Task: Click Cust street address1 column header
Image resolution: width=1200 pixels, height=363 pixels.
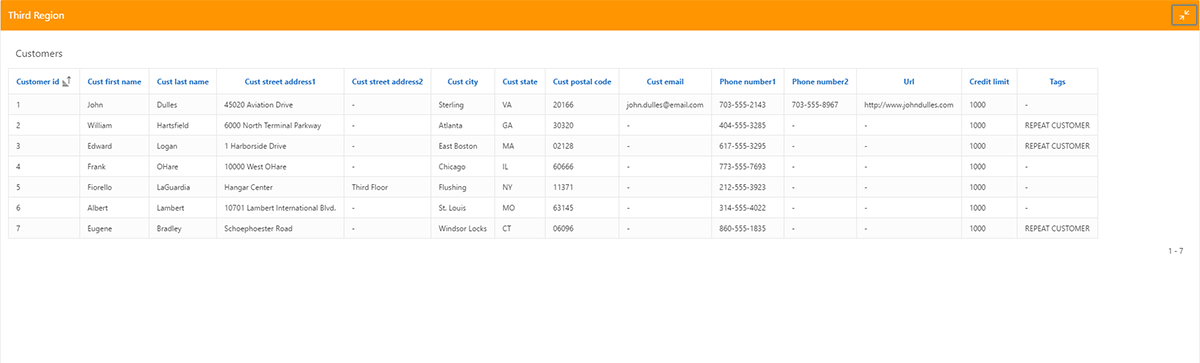Action: [280, 82]
